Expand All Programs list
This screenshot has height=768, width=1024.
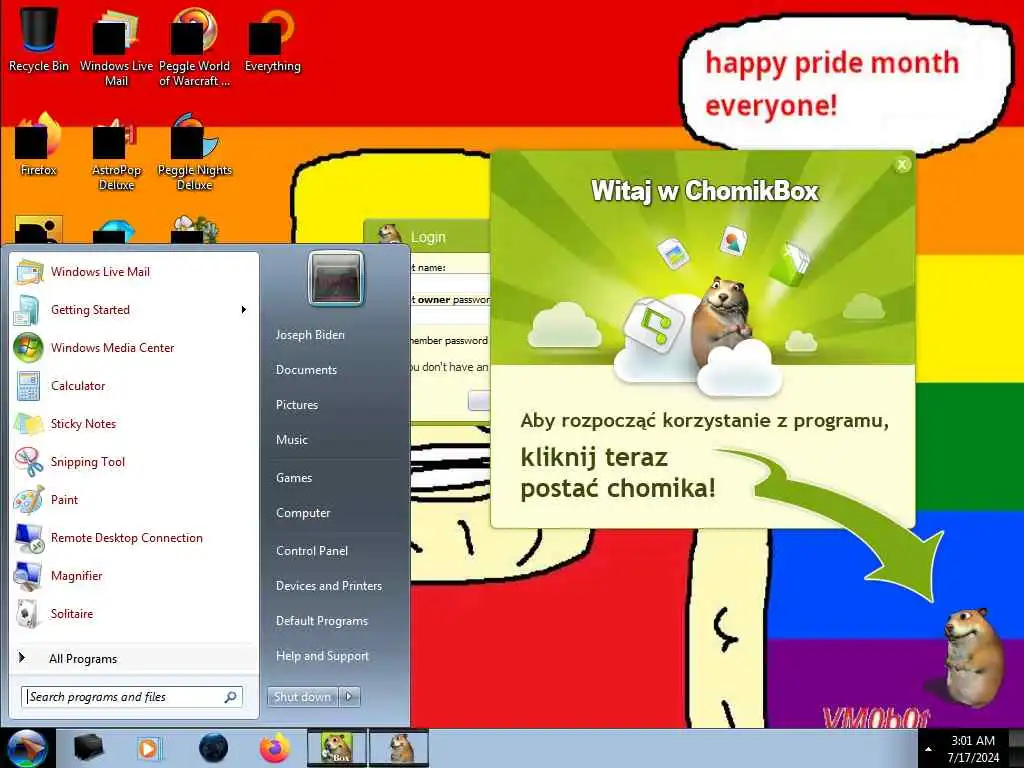click(134, 658)
